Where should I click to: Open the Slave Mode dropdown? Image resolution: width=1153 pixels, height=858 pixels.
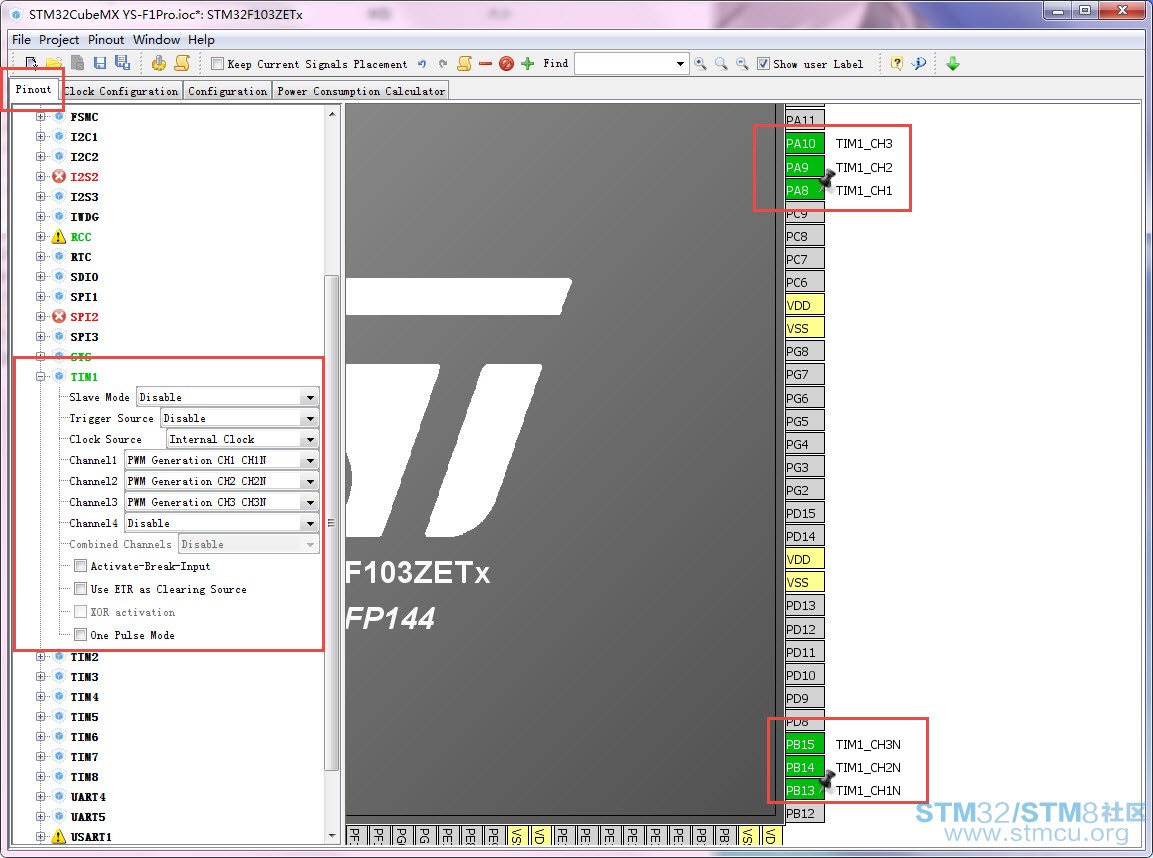pyautogui.click(x=310, y=397)
